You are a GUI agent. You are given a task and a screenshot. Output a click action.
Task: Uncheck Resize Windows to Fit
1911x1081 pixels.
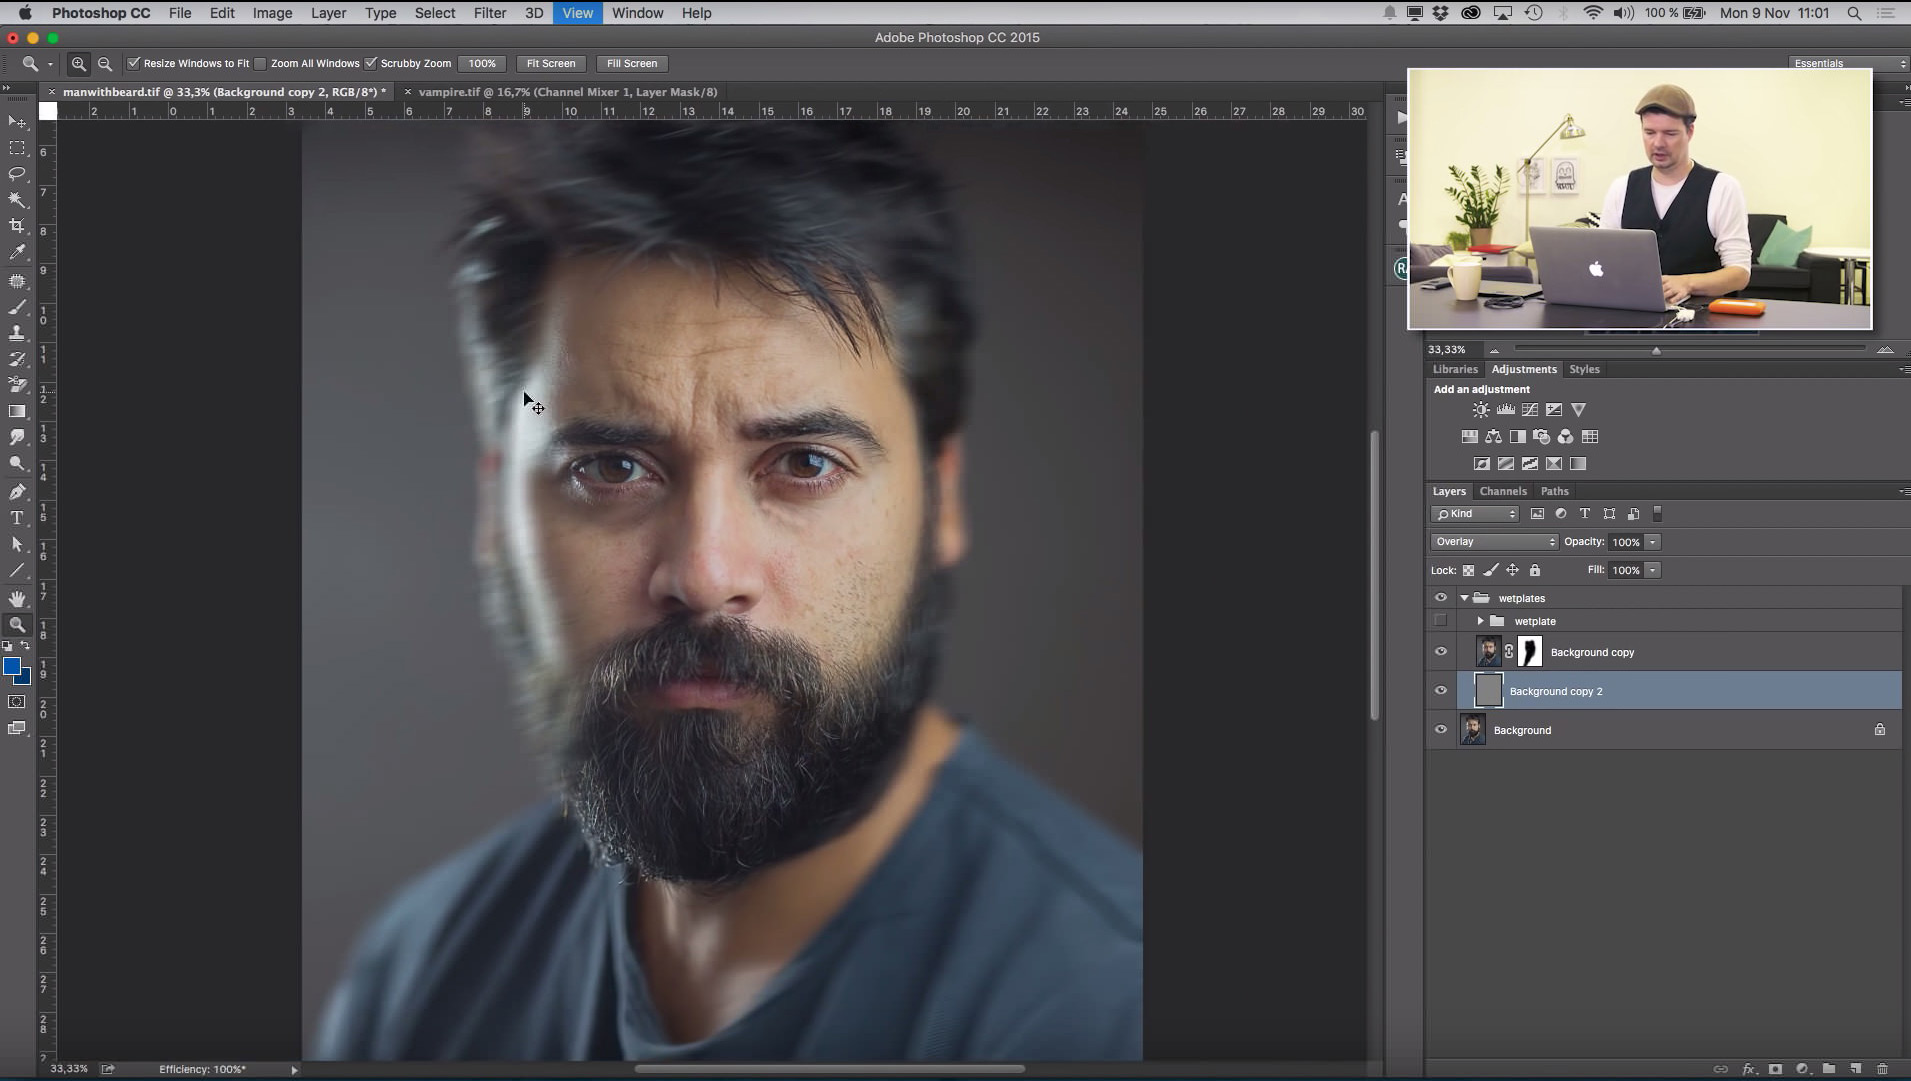coord(134,63)
